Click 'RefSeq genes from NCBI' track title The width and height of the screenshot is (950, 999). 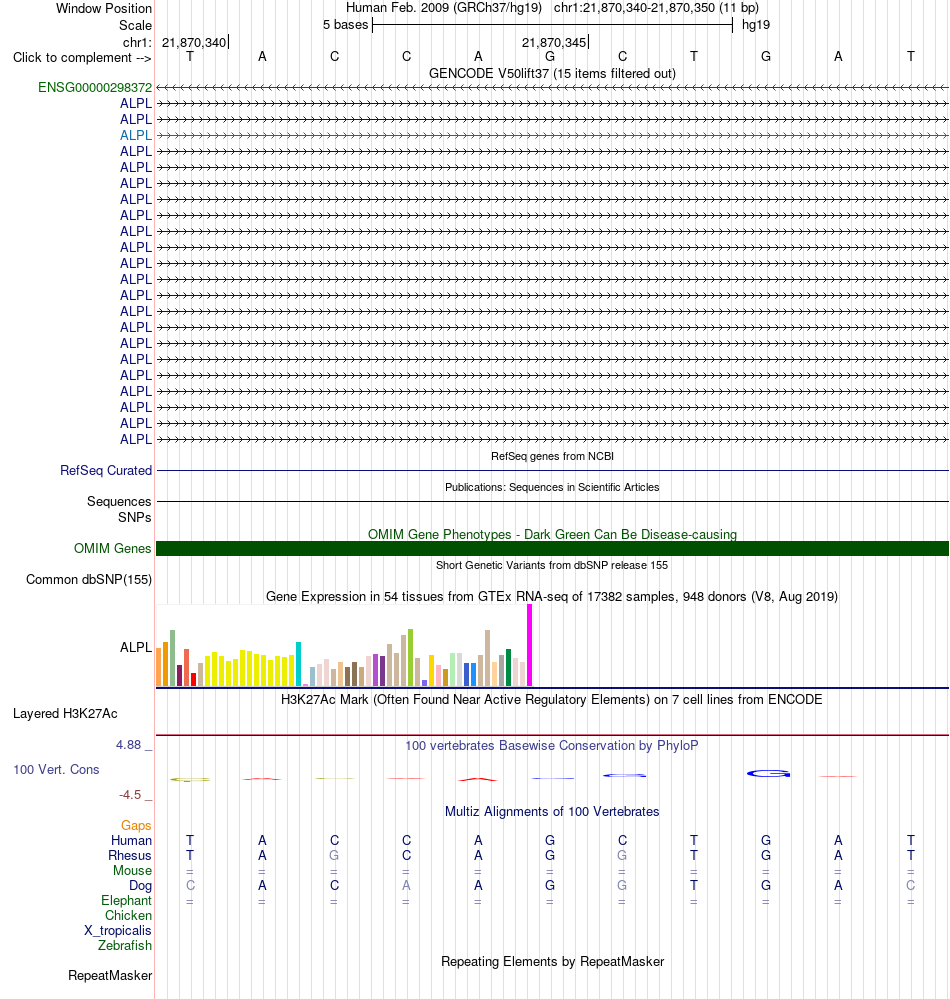click(x=552, y=456)
